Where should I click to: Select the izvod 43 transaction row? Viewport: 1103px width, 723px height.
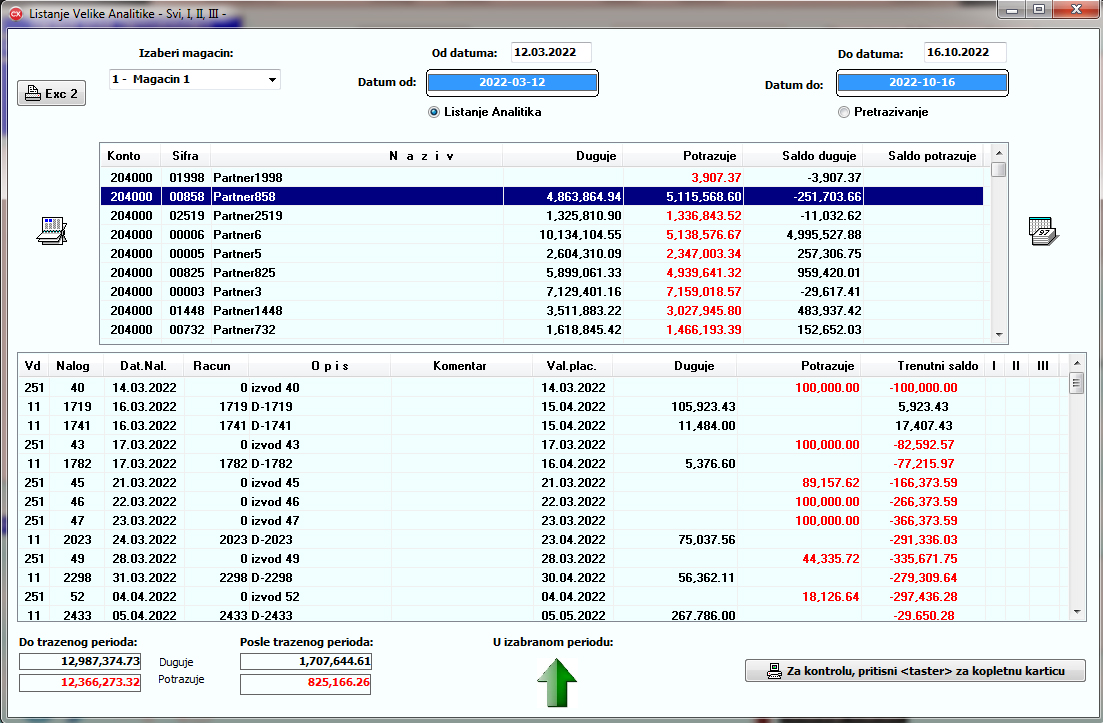point(543,444)
